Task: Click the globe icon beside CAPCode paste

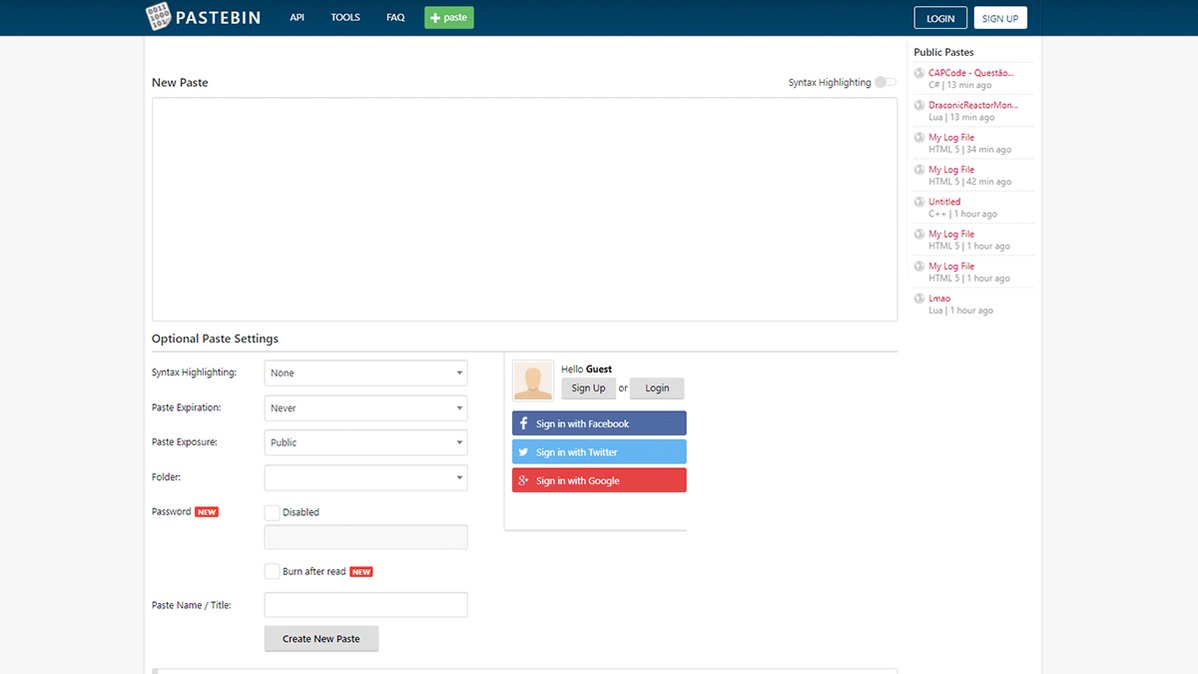Action: click(x=919, y=73)
